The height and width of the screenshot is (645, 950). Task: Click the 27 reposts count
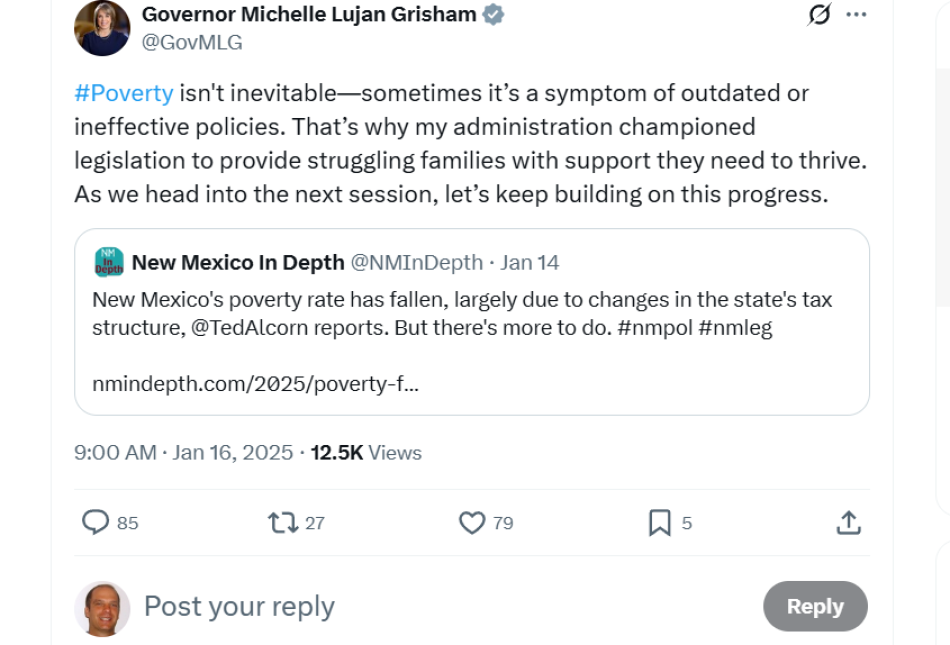pos(315,522)
